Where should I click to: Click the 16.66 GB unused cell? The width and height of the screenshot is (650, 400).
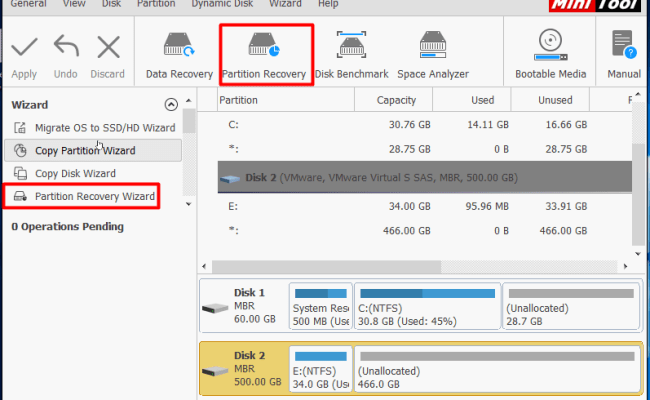[566, 124]
